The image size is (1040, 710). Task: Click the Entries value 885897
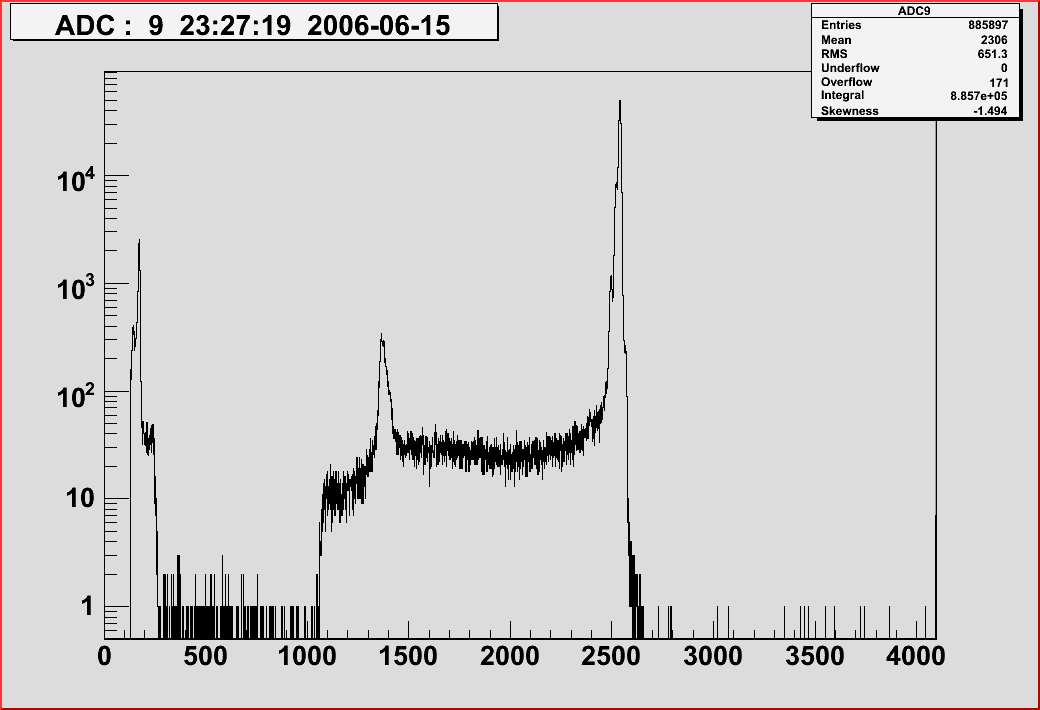[990, 26]
